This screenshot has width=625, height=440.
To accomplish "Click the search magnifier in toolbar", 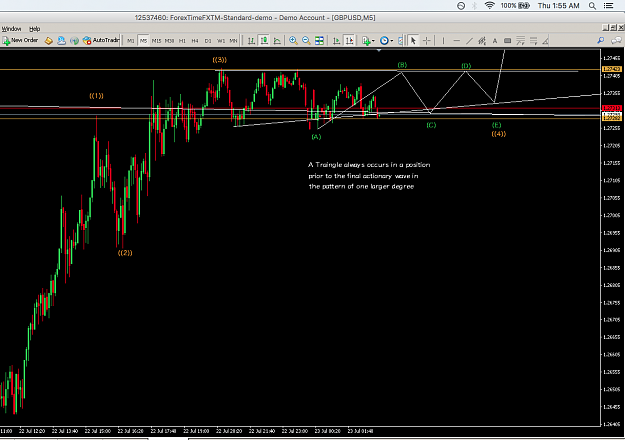I will tap(601, 41).
